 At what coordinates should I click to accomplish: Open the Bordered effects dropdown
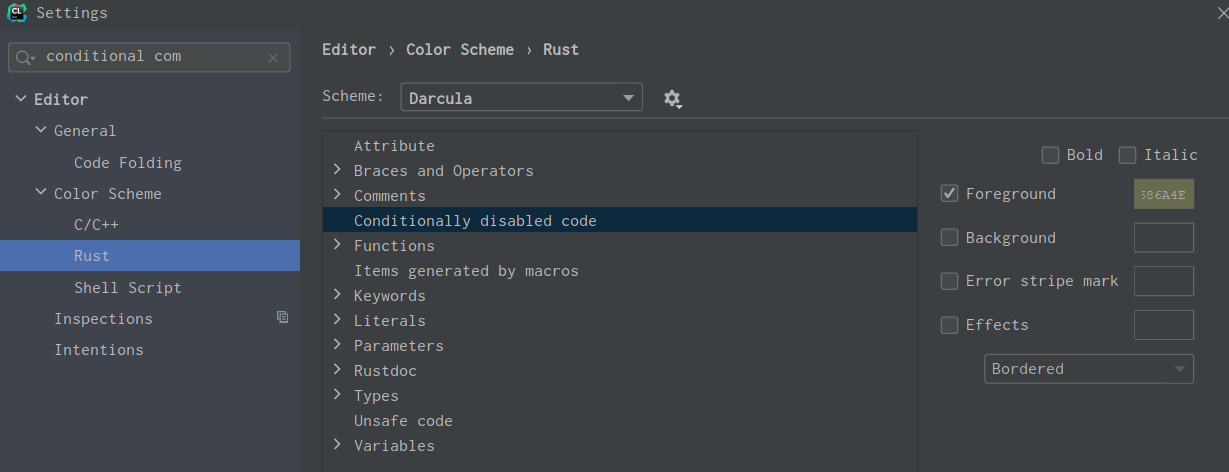(x=1089, y=369)
